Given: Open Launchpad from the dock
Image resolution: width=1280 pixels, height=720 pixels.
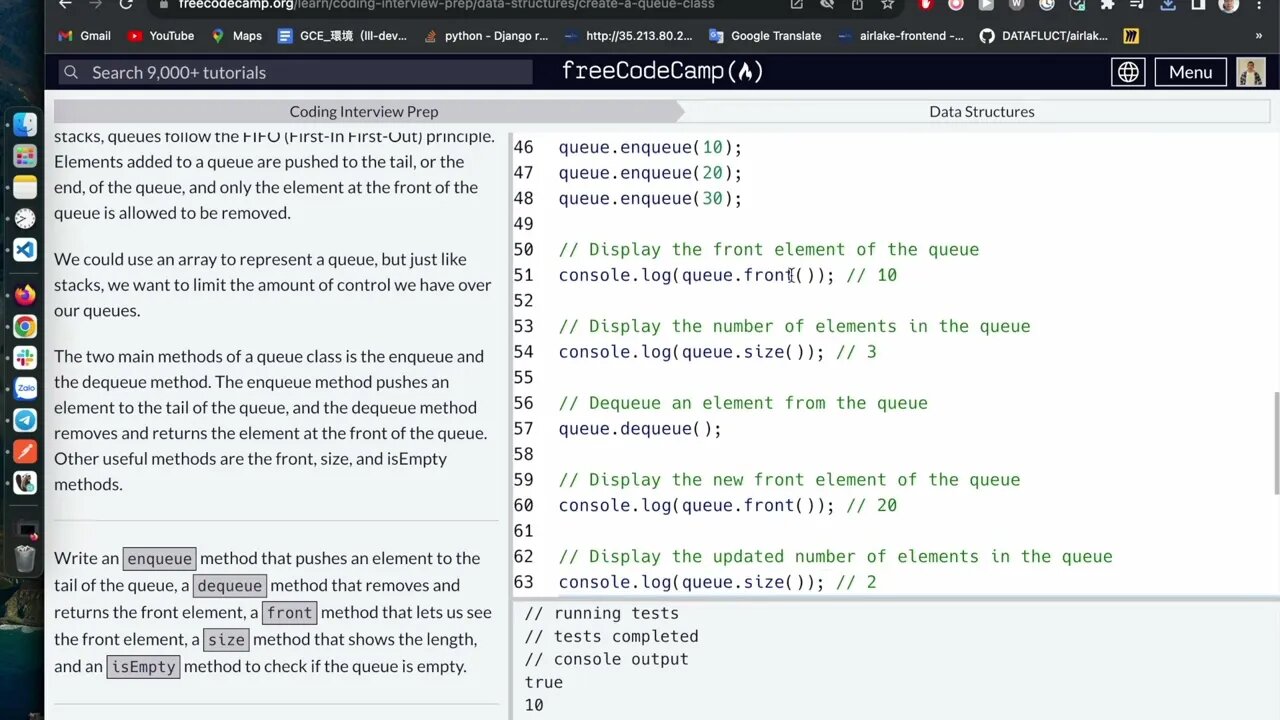Looking at the screenshot, I should tap(25, 157).
